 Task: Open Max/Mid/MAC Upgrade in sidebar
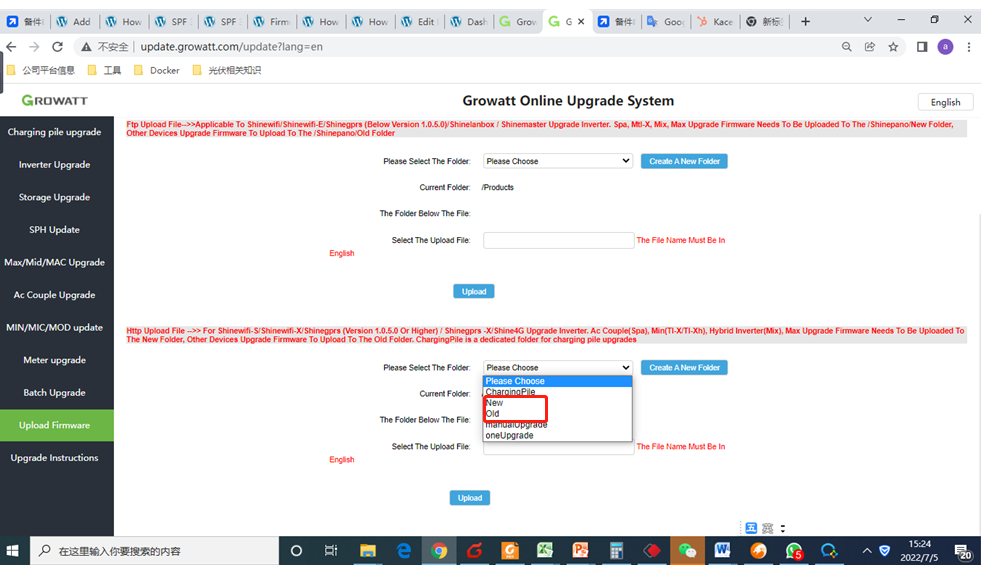(54, 262)
